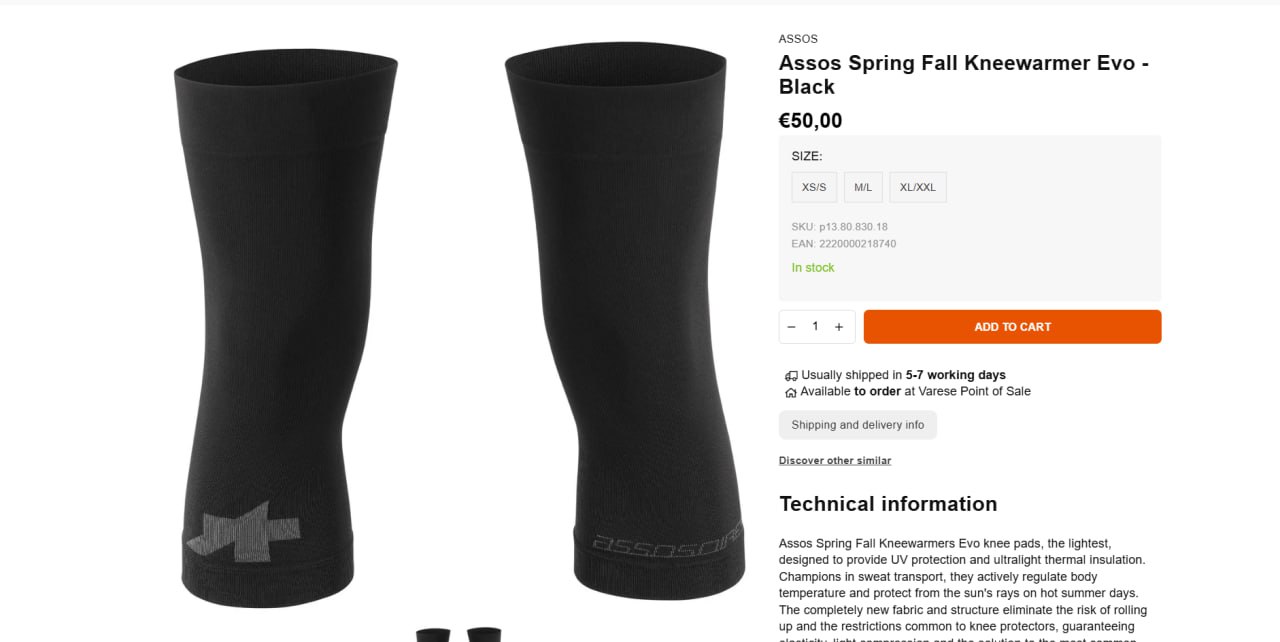Image resolution: width=1280 pixels, height=642 pixels.
Task: Click the store house icon
Action: pyautogui.click(x=791, y=392)
